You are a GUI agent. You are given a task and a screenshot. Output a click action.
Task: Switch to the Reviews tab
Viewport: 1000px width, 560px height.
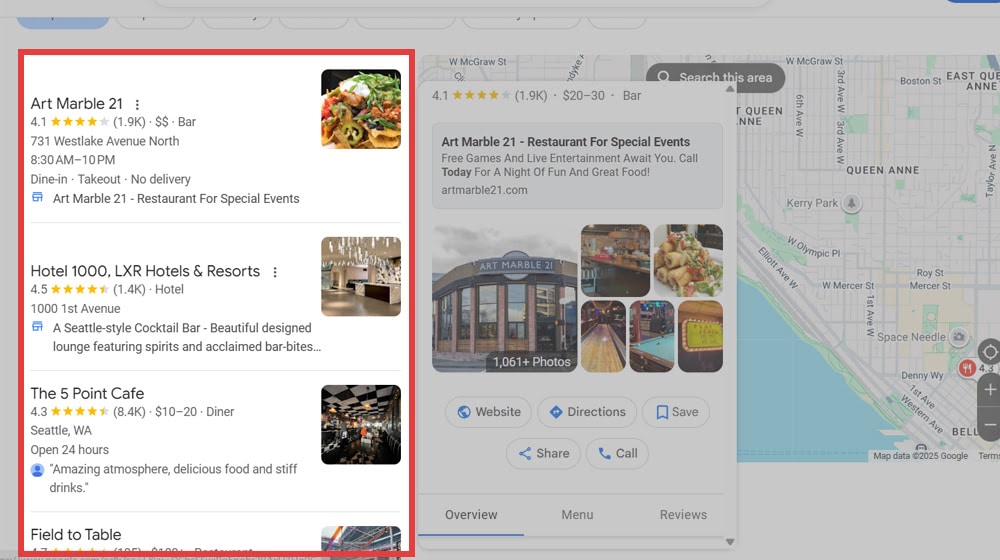click(683, 515)
